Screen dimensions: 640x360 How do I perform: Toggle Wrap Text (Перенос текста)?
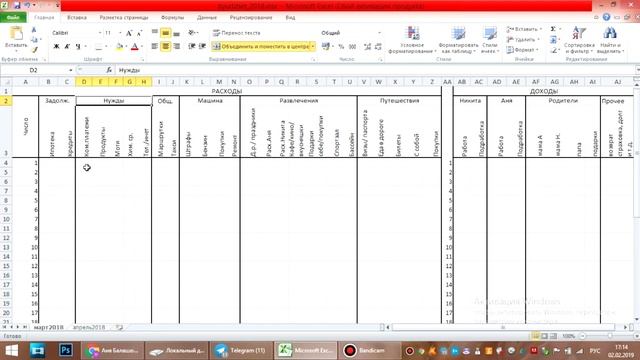[x=237, y=33]
